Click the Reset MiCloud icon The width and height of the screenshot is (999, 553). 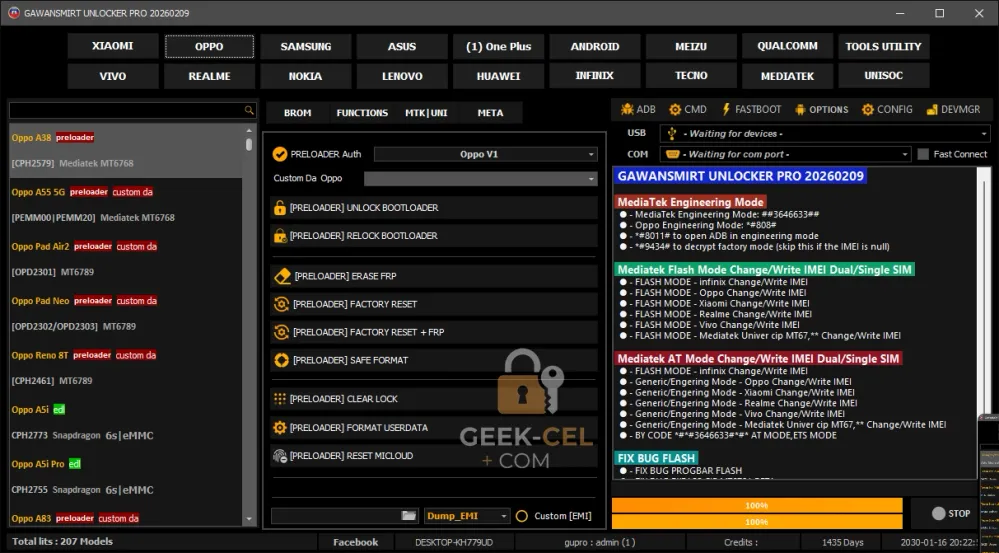(280, 456)
